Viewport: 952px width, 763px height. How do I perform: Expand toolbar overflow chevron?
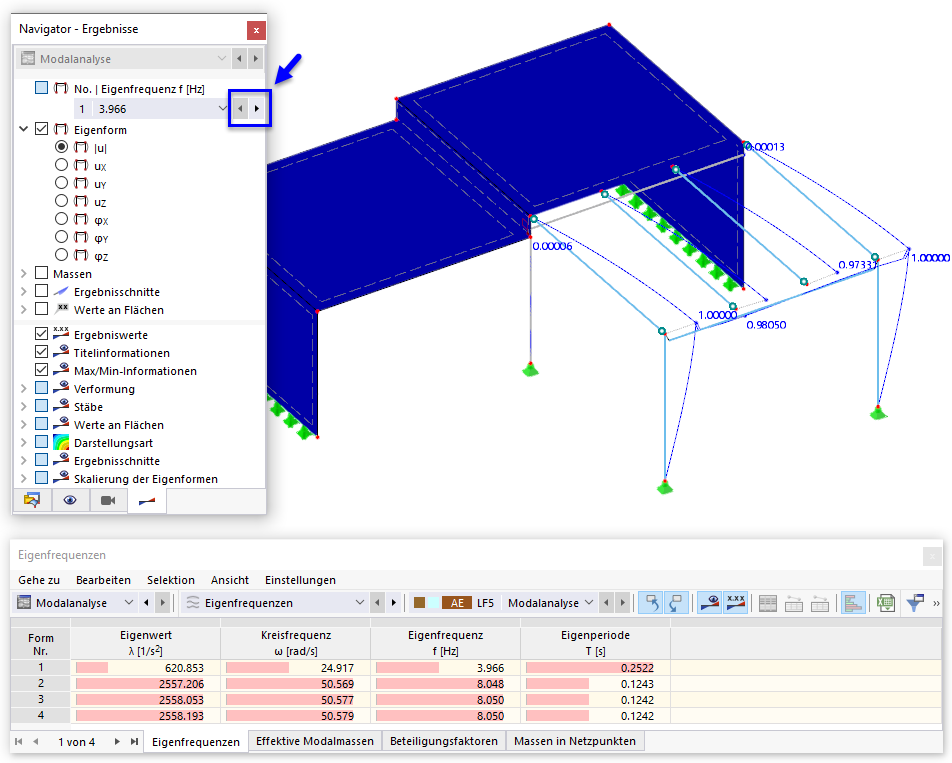[936, 603]
